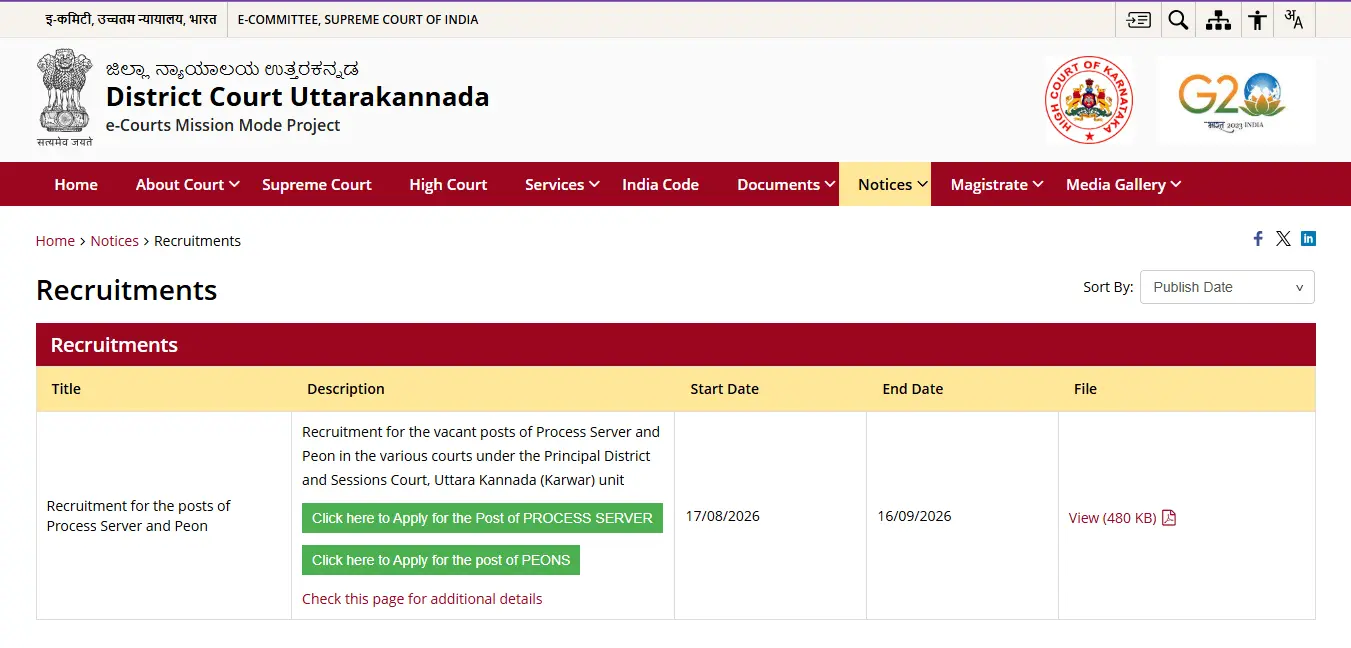Click the e-Courts Mission Mode Project text
The image size is (1351, 648).
click(223, 125)
